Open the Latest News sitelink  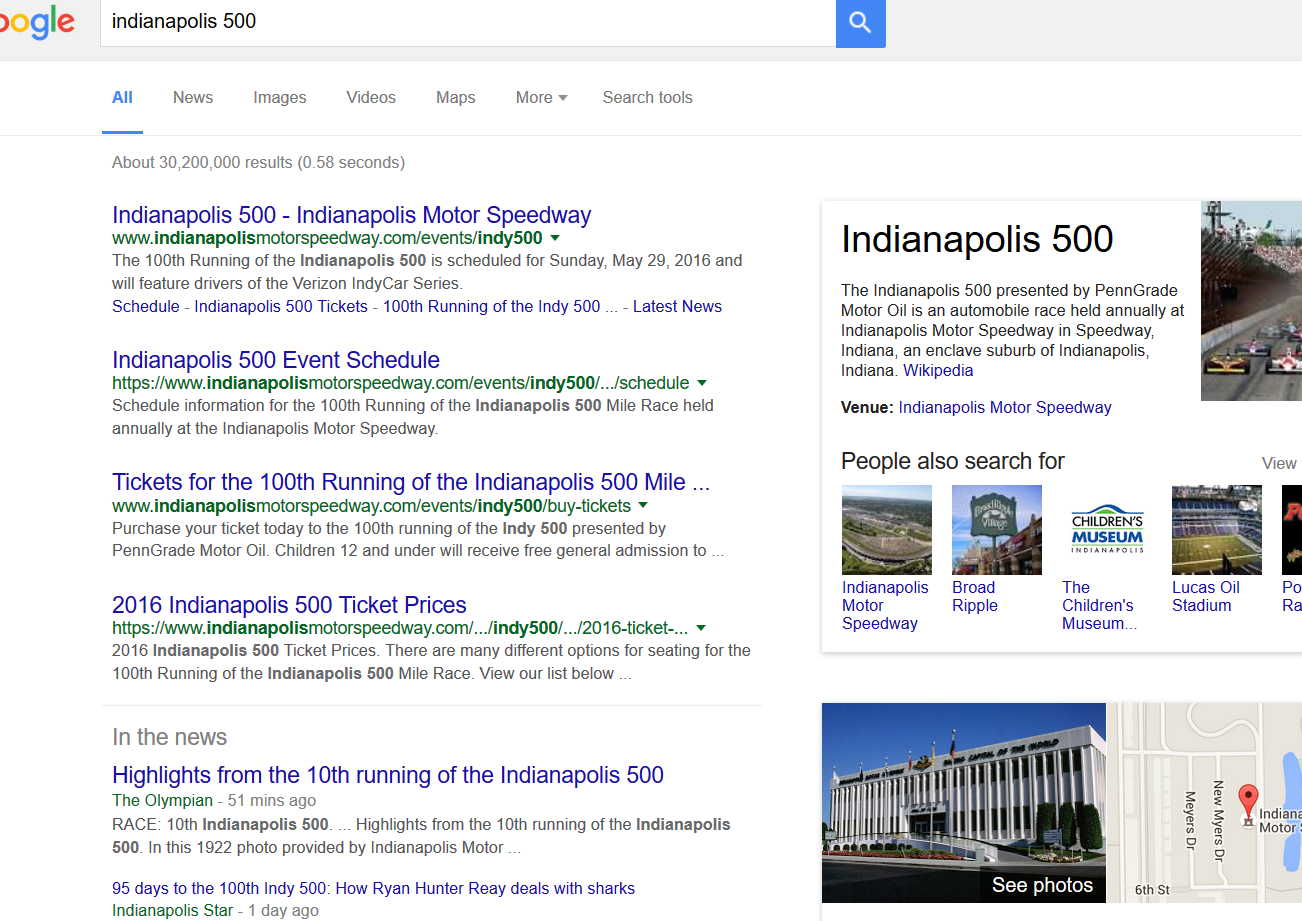tap(677, 306)
